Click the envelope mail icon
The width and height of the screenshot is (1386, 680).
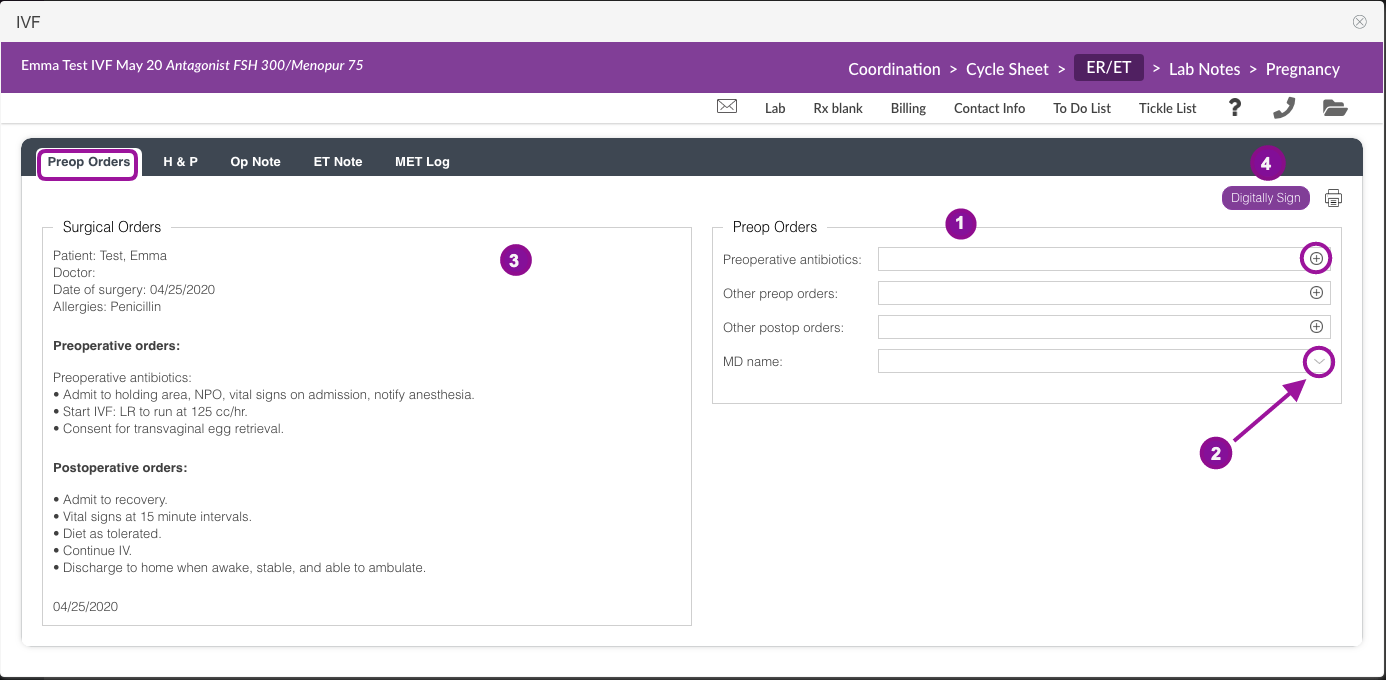(727, 108)
